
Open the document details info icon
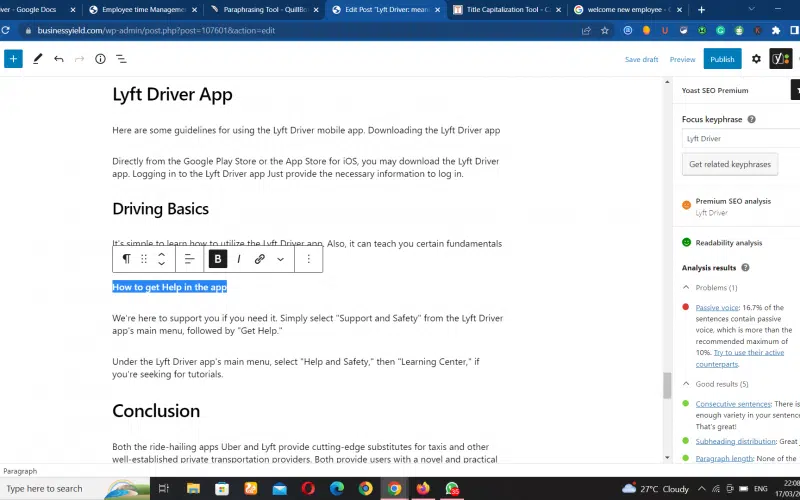(100, 59)
